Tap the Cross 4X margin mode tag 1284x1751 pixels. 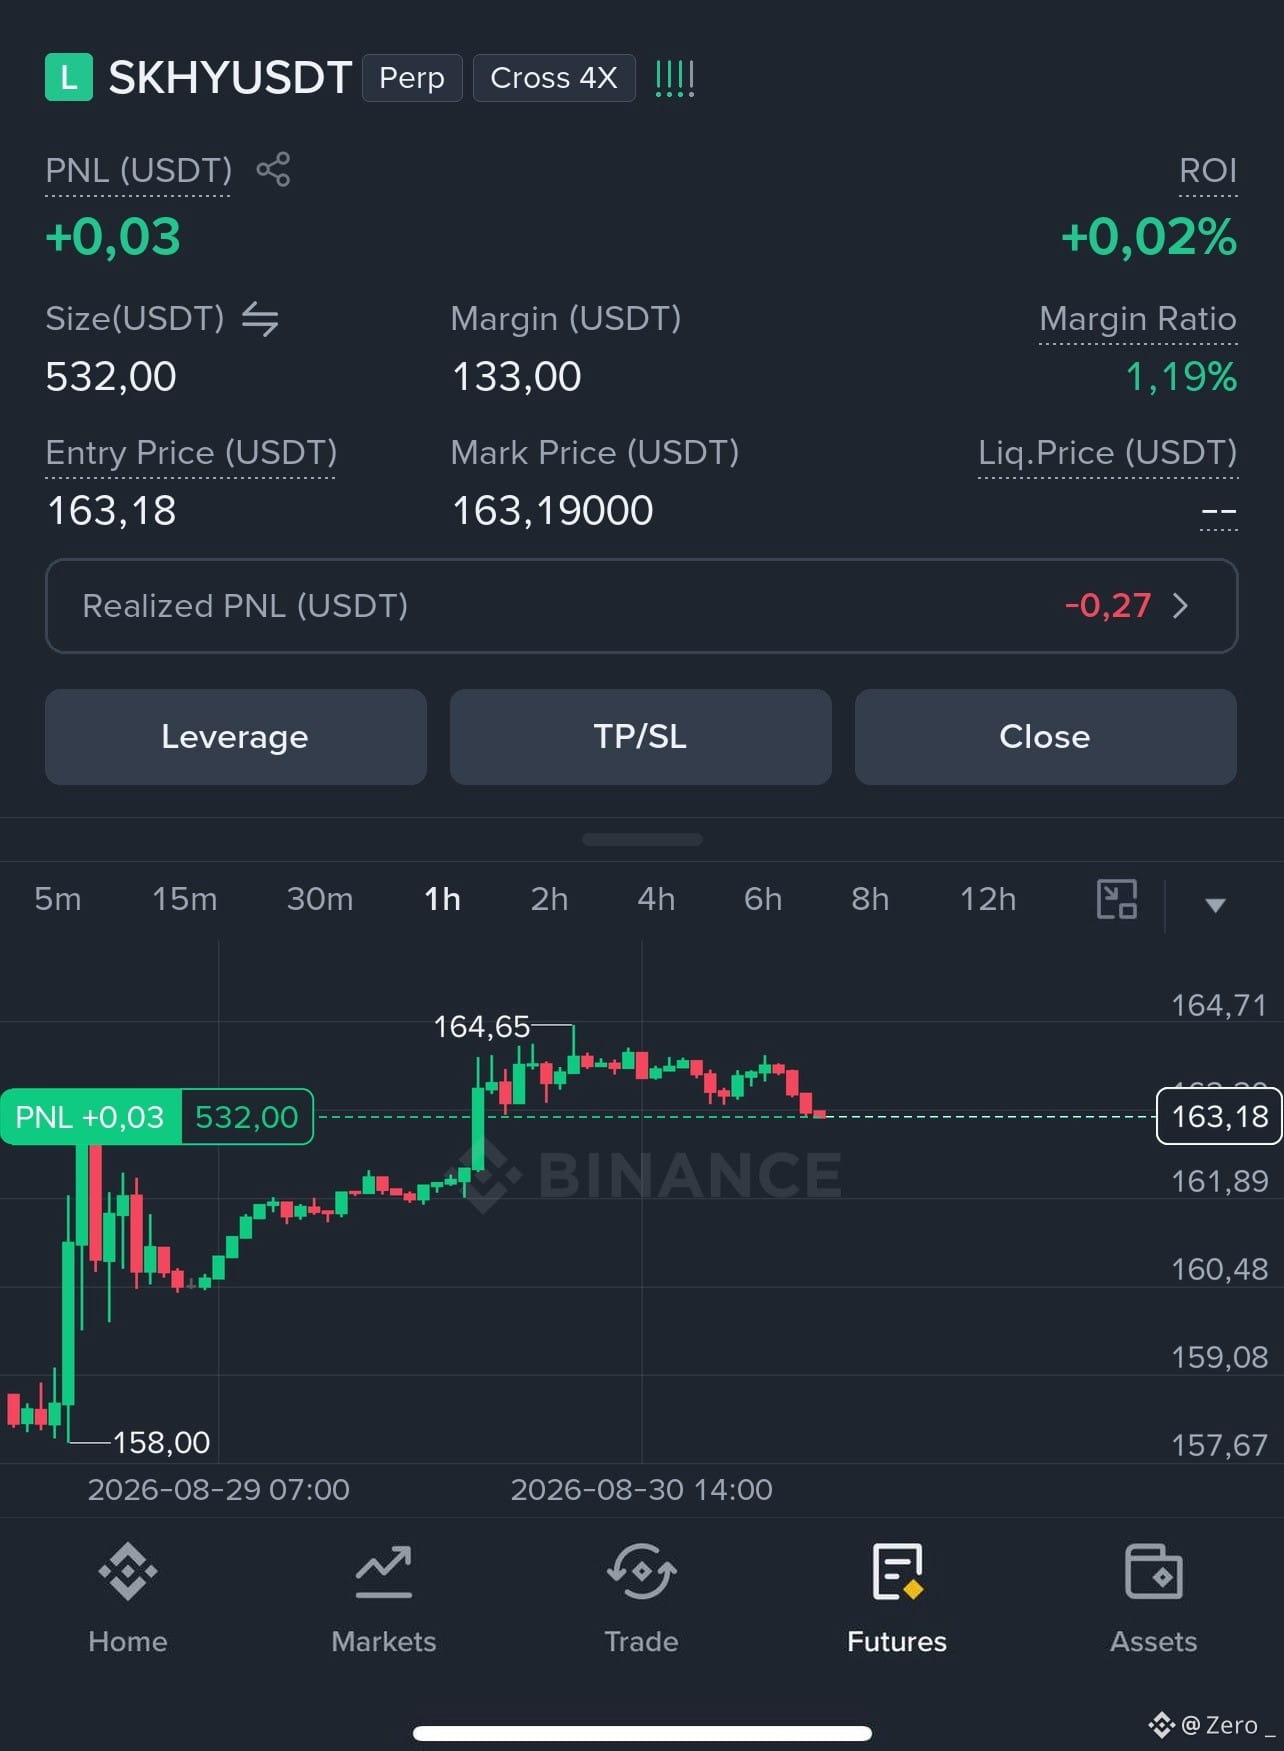[x=554, y=78]
